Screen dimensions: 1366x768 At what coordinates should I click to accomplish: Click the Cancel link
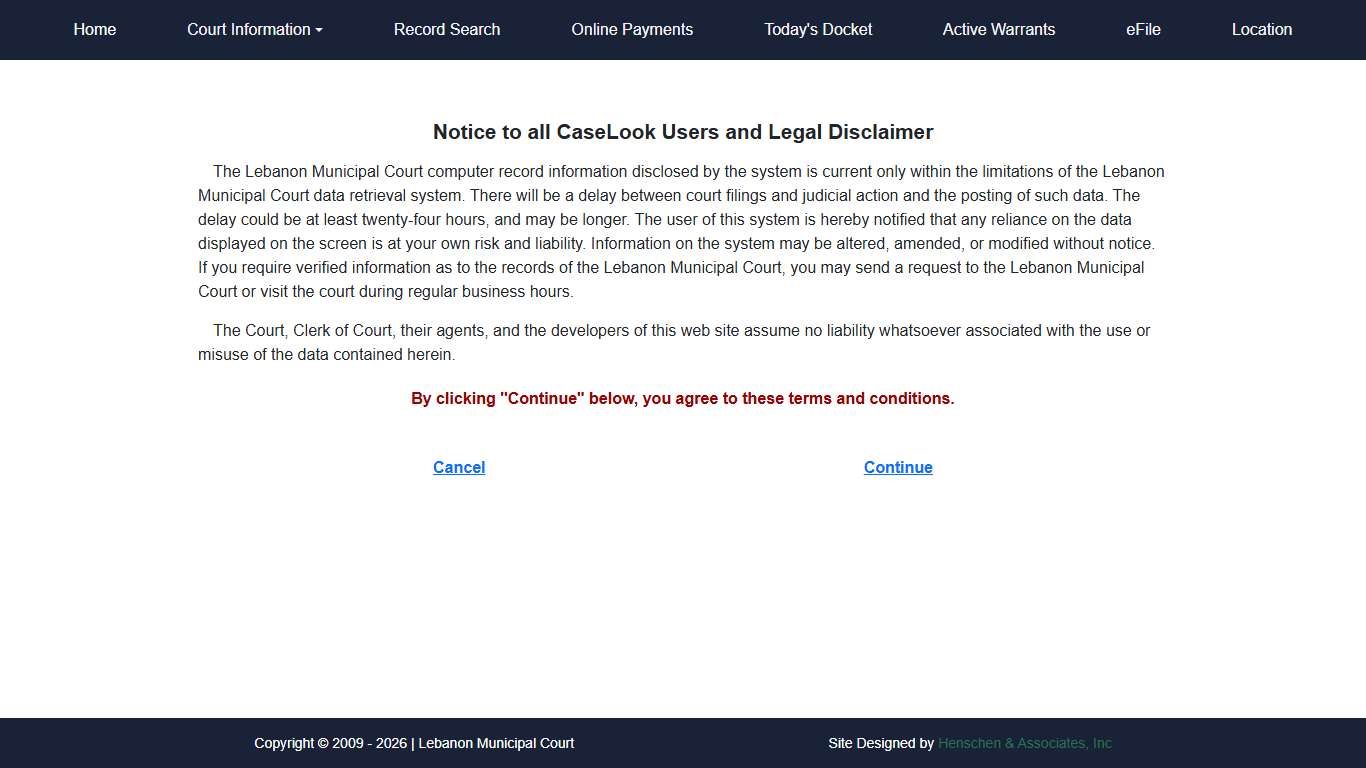459,467
